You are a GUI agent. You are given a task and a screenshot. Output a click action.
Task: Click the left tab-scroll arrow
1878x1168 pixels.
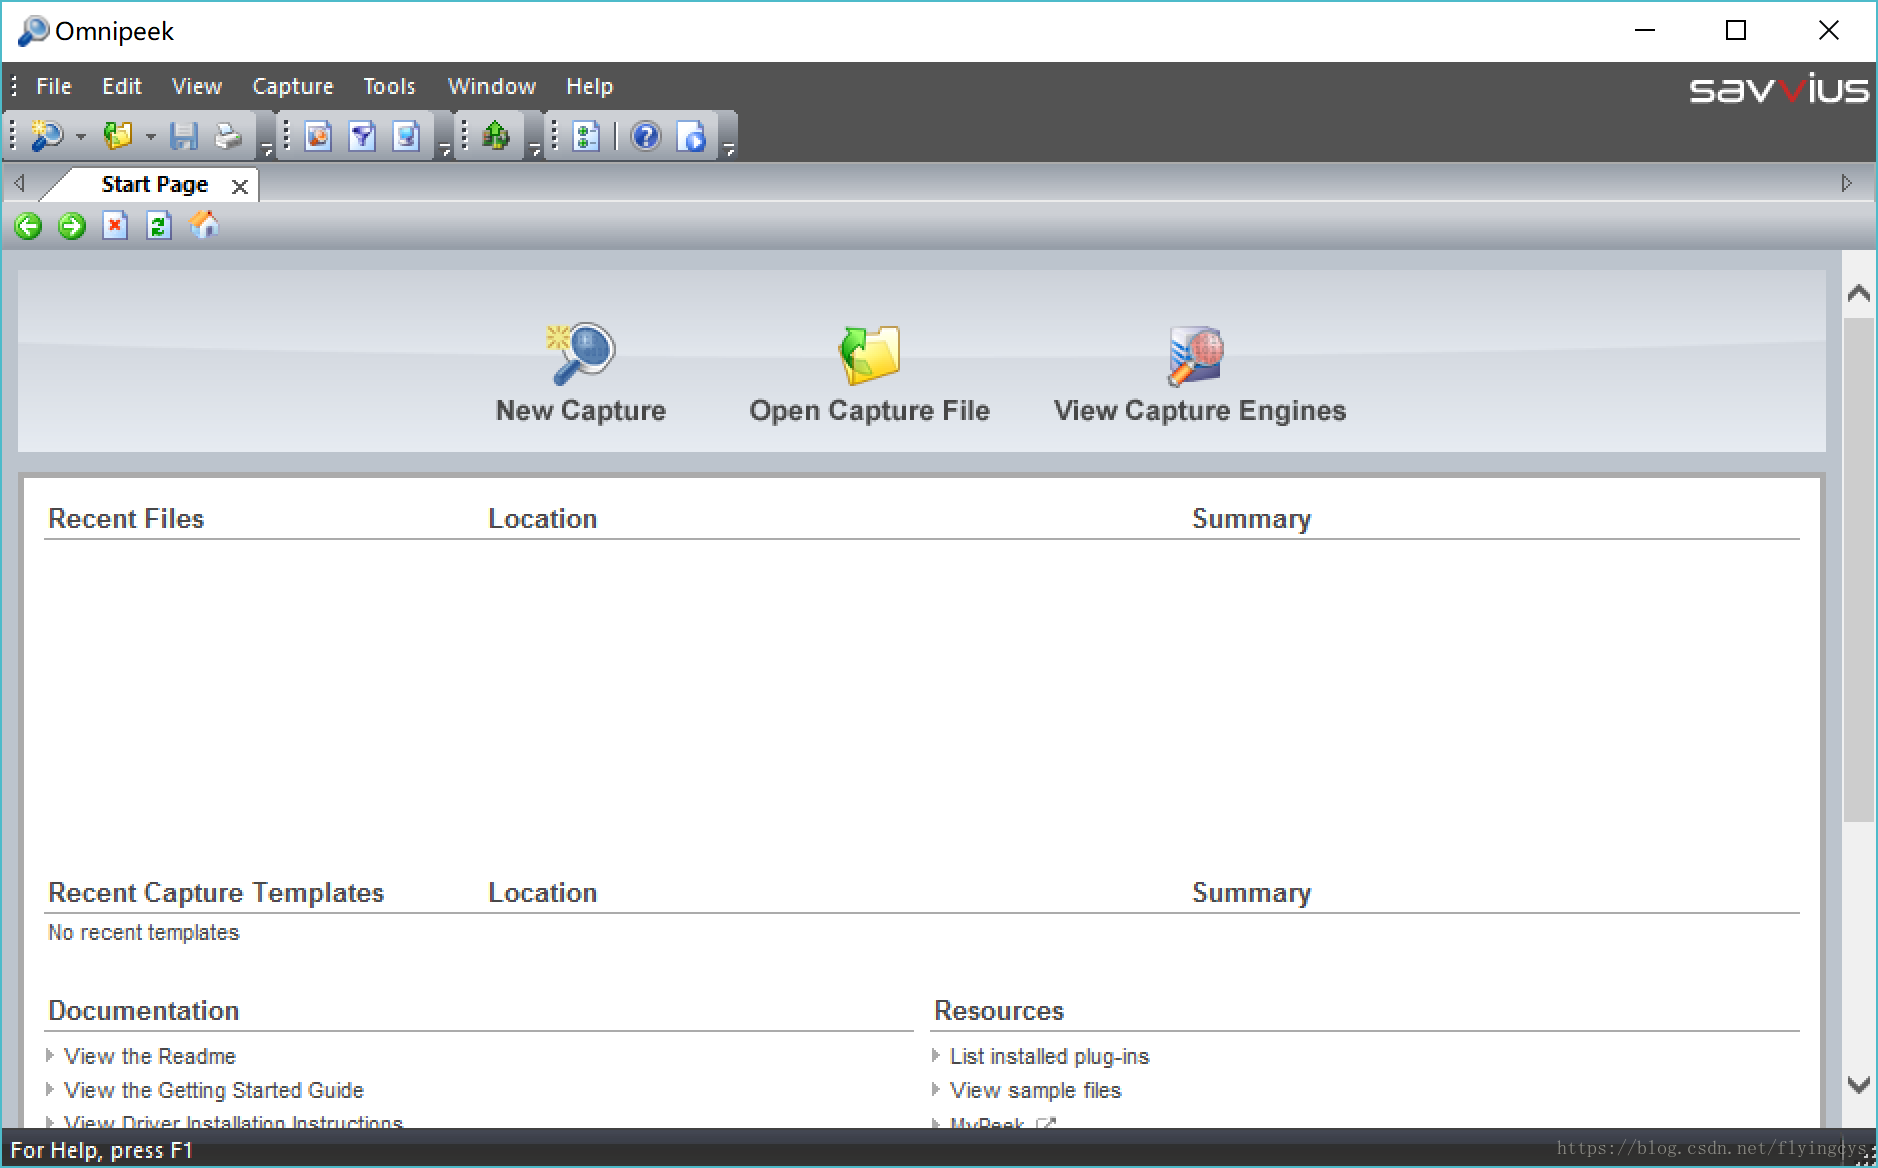pos(19,183)
